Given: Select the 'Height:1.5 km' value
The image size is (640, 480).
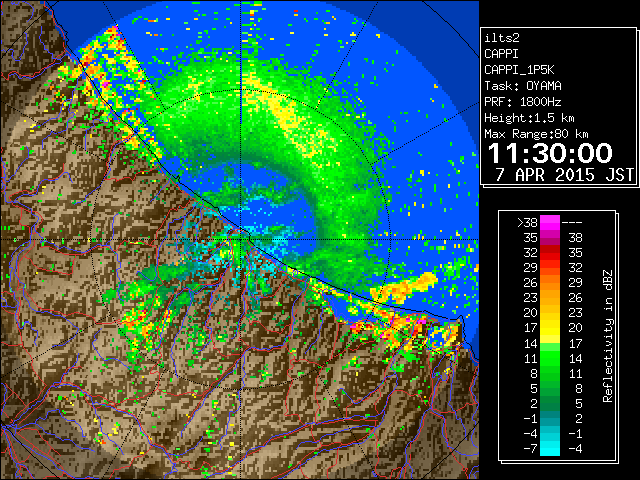Looking at the screenshot, I should [529, 118].
